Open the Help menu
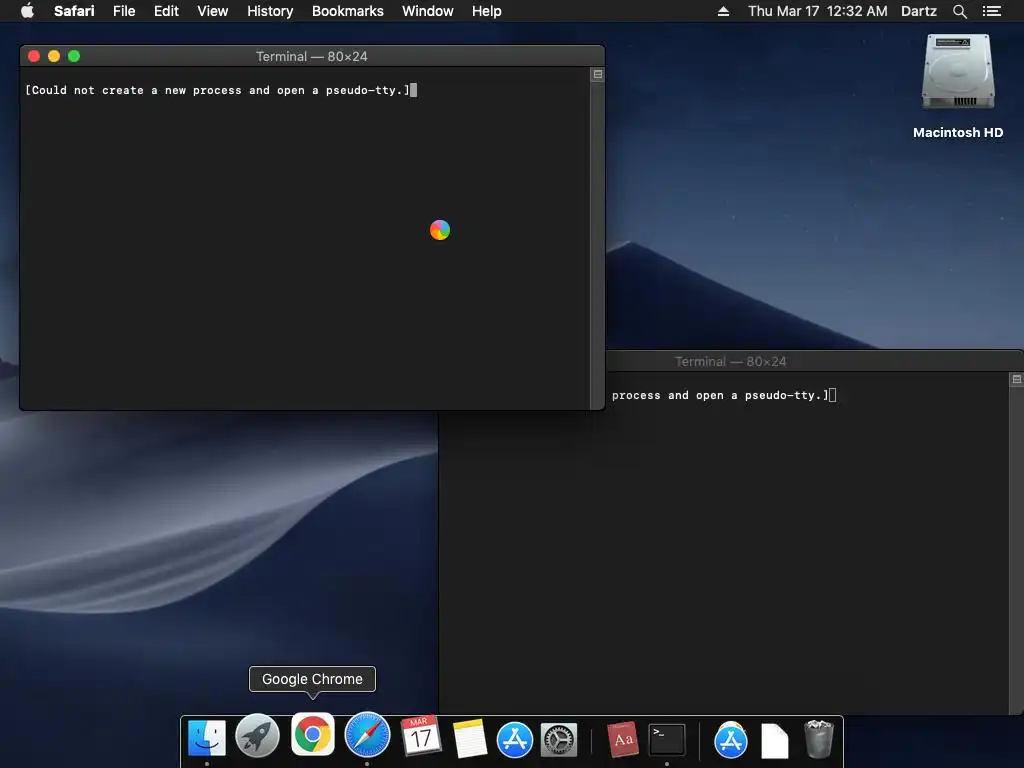This screenshot has width=1024, height=768. (487, 11)
